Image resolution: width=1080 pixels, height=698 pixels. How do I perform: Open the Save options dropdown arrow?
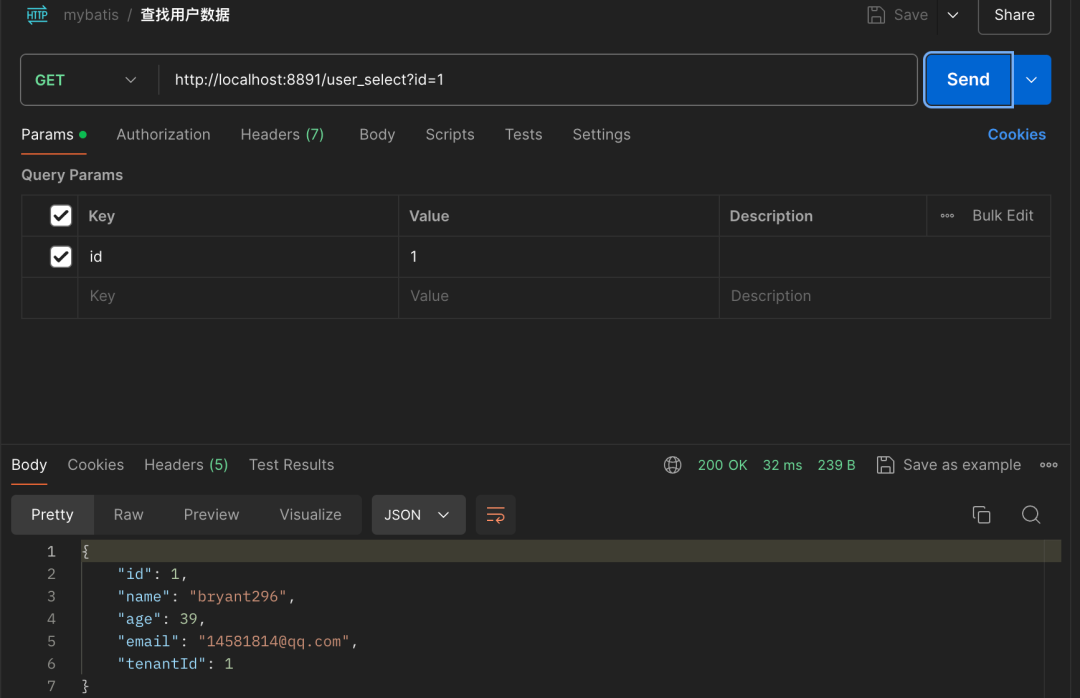click(x=953, y=15)
